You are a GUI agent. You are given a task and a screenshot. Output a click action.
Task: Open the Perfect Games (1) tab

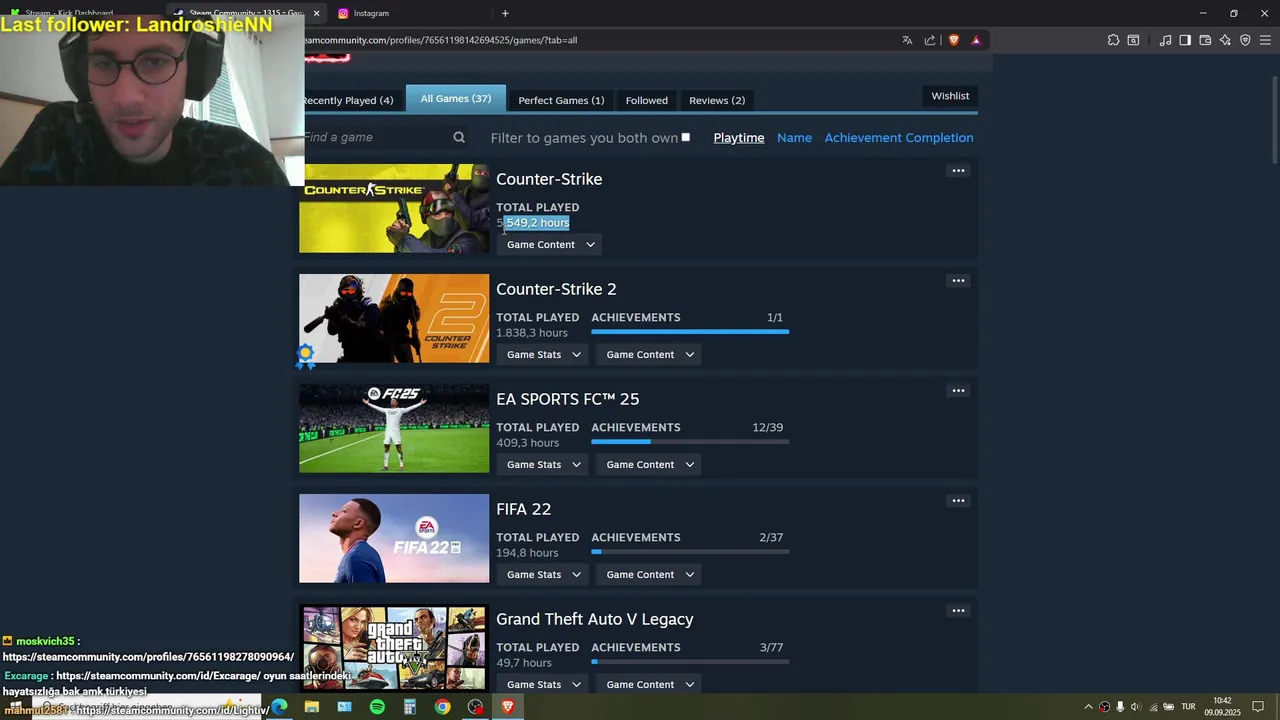point(561,100)
